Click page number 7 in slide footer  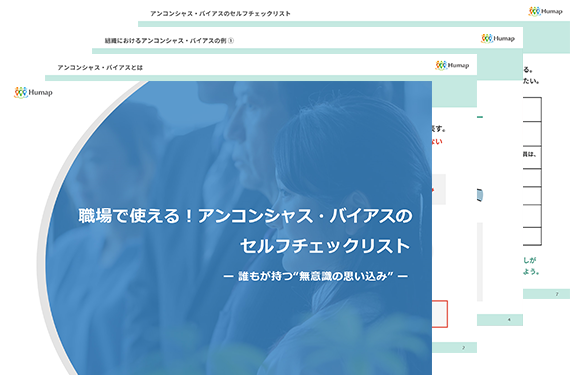click(x=557, y=294)
